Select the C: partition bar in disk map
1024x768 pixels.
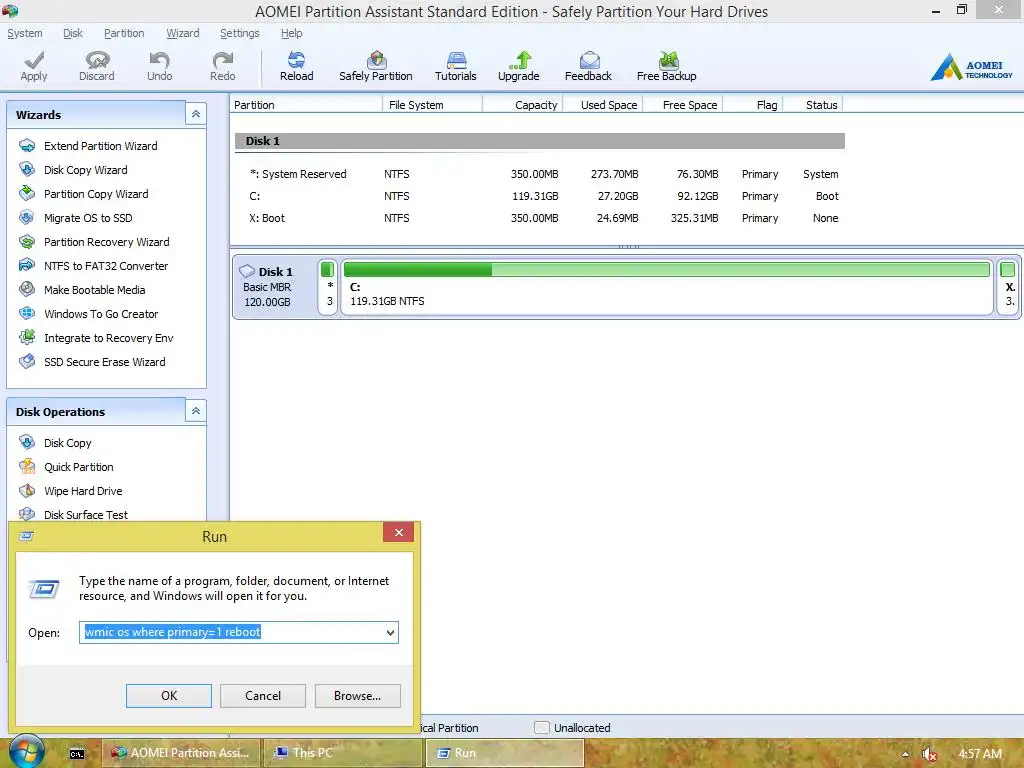pos(667,287)
